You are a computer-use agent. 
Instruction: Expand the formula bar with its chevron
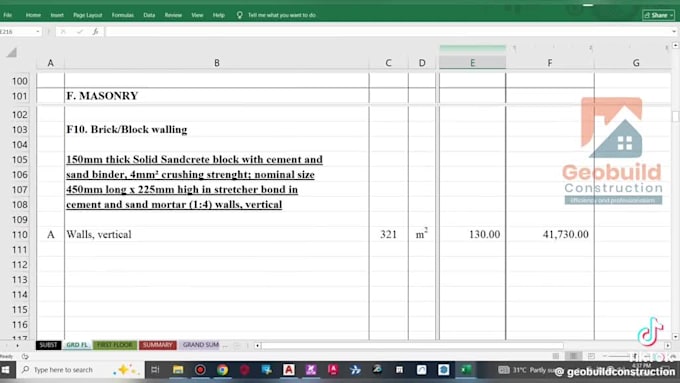(x=674, y=32)
